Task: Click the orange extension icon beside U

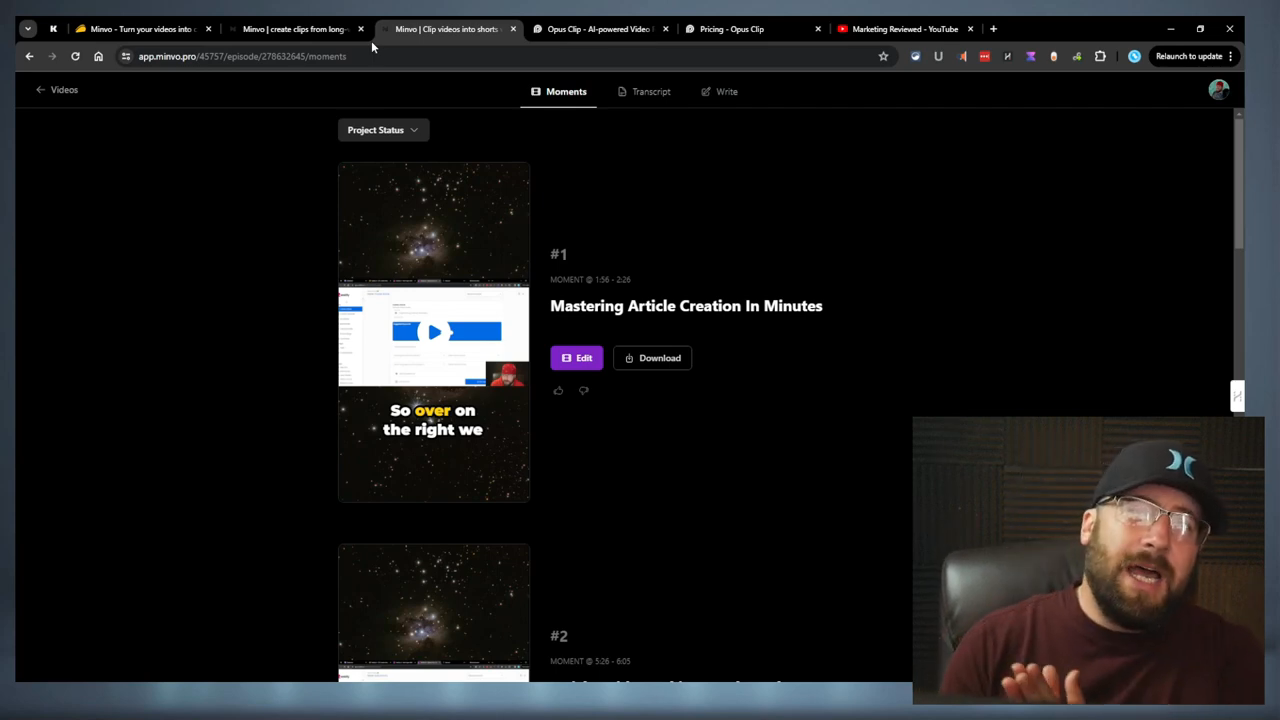Action: (962, 56)
